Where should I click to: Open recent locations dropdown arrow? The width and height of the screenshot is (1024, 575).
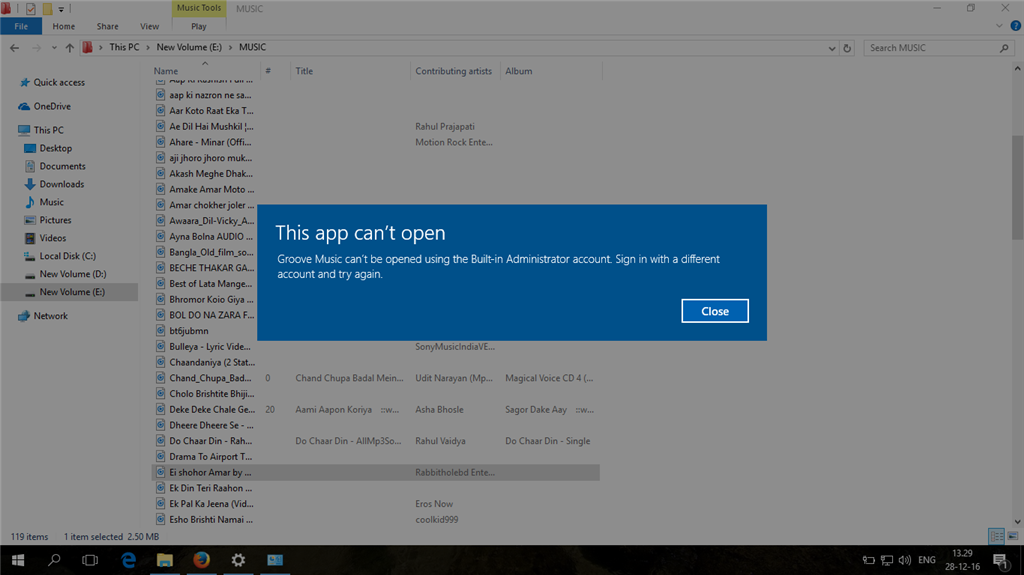coord(54,48)
